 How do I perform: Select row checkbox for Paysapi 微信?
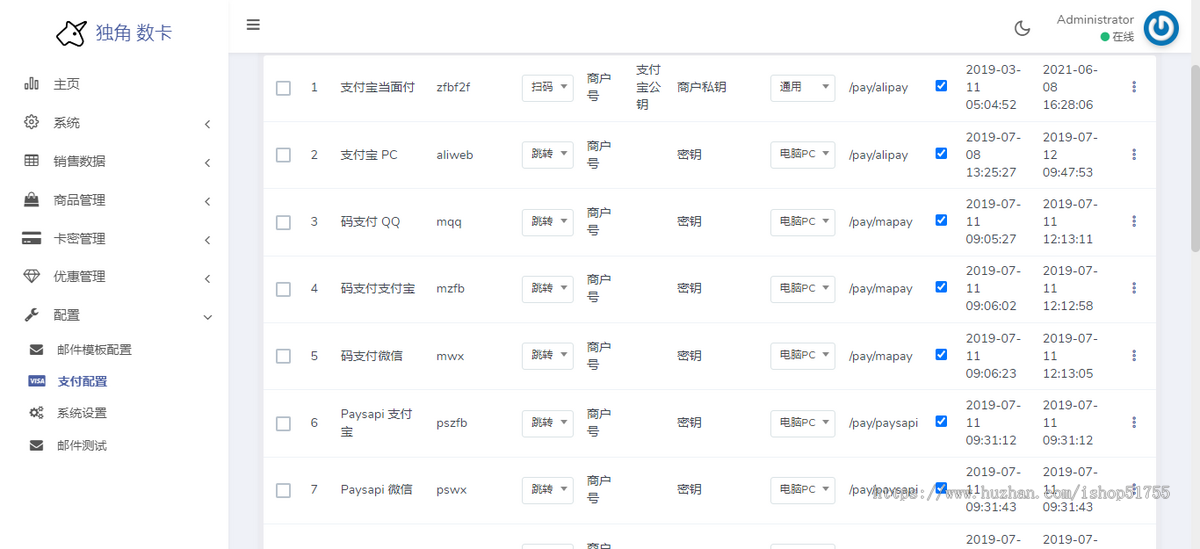point(283,490)
